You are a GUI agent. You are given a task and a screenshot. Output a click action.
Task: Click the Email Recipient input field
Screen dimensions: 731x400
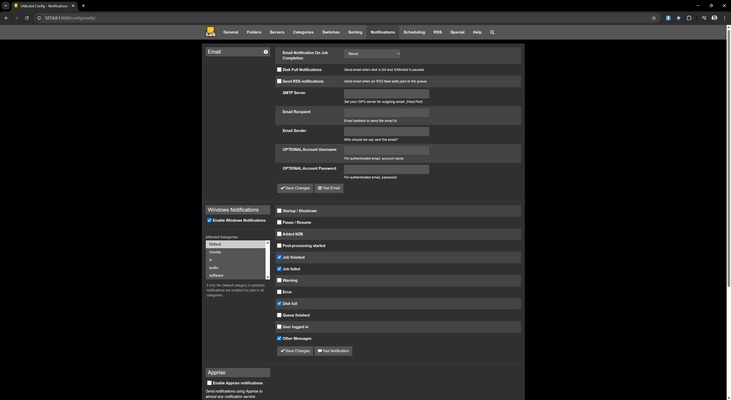click(x=386, y=112)
